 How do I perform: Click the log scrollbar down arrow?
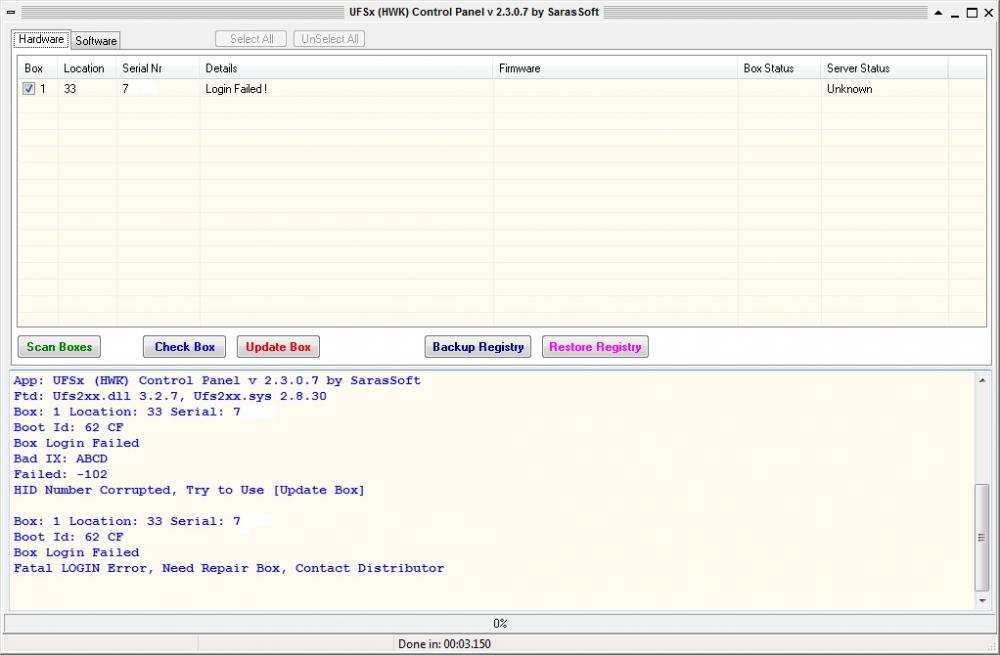(982, 601)
